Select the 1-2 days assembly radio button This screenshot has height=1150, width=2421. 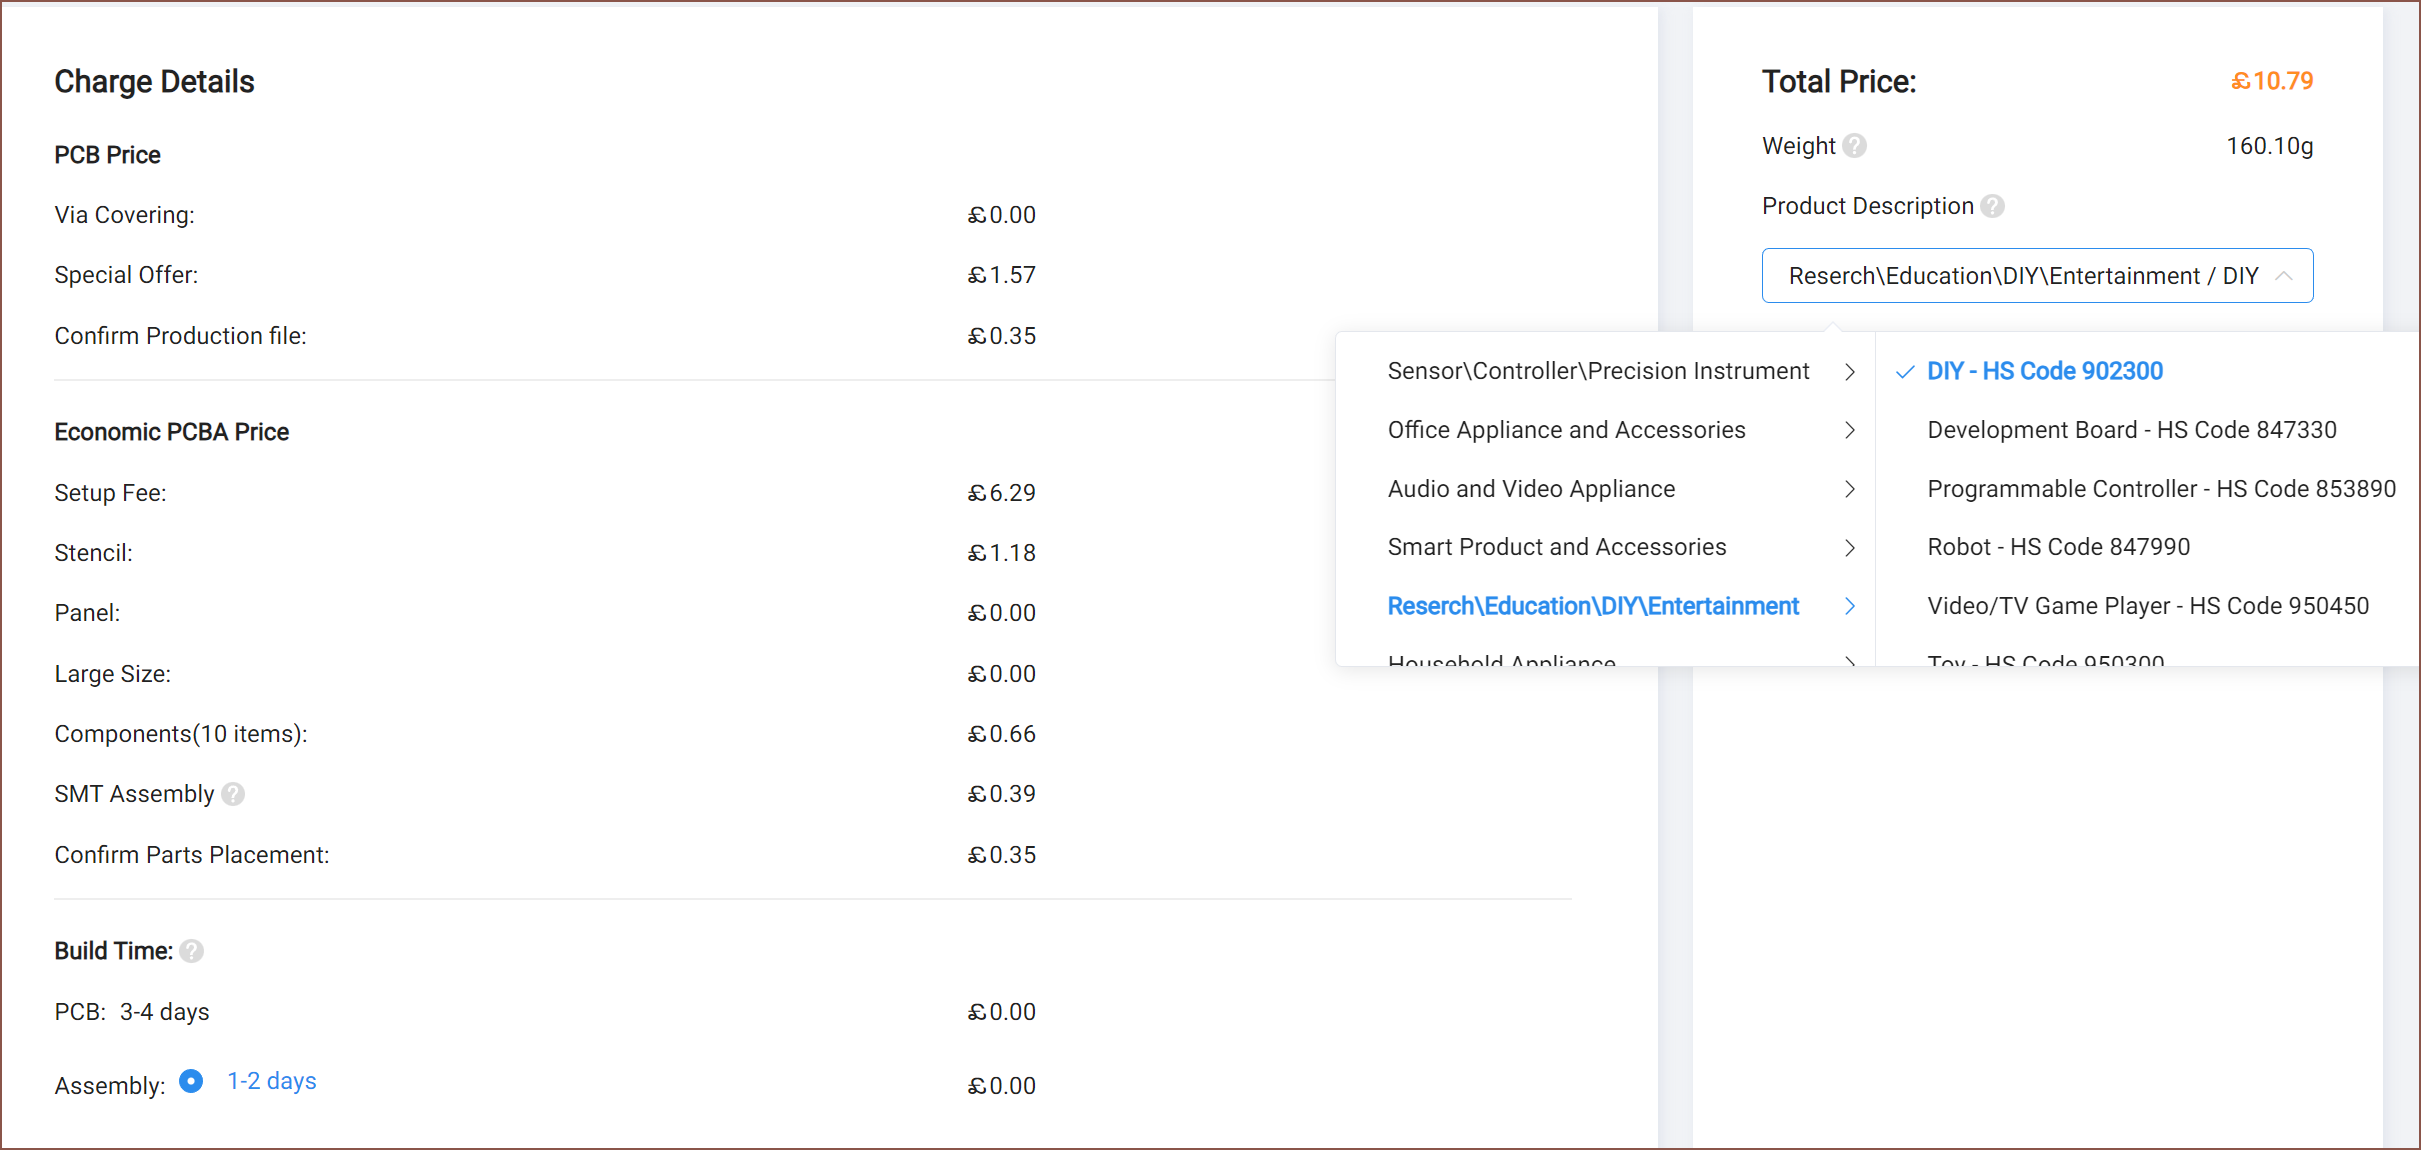point(191,1081)
